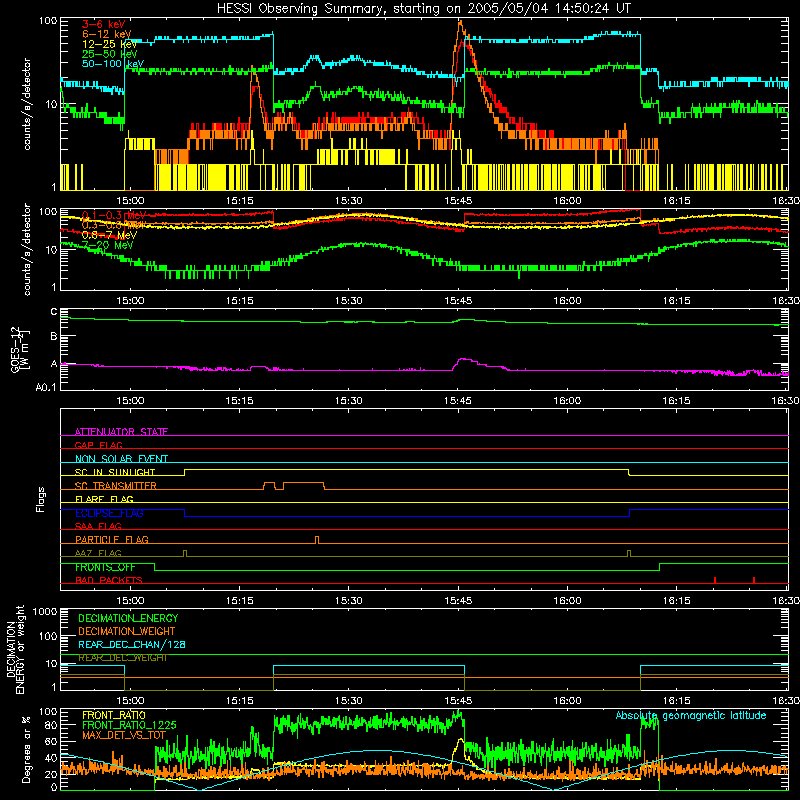Screen dimensions: 800x800
Task: Click the '6-12 keV' legend label
Action: pos(107,34)
